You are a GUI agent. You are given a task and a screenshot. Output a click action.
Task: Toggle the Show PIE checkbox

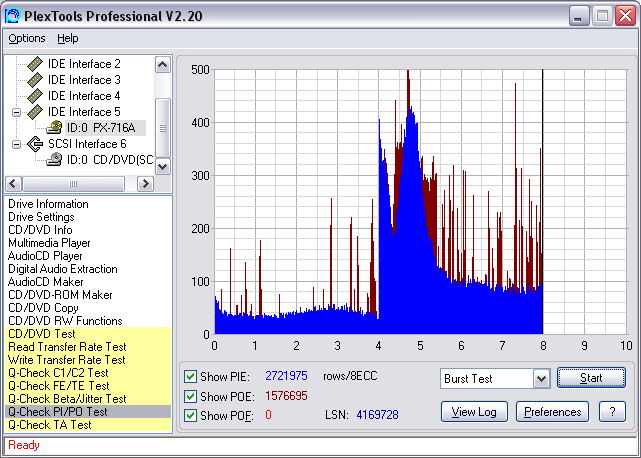tap(190, 376)
